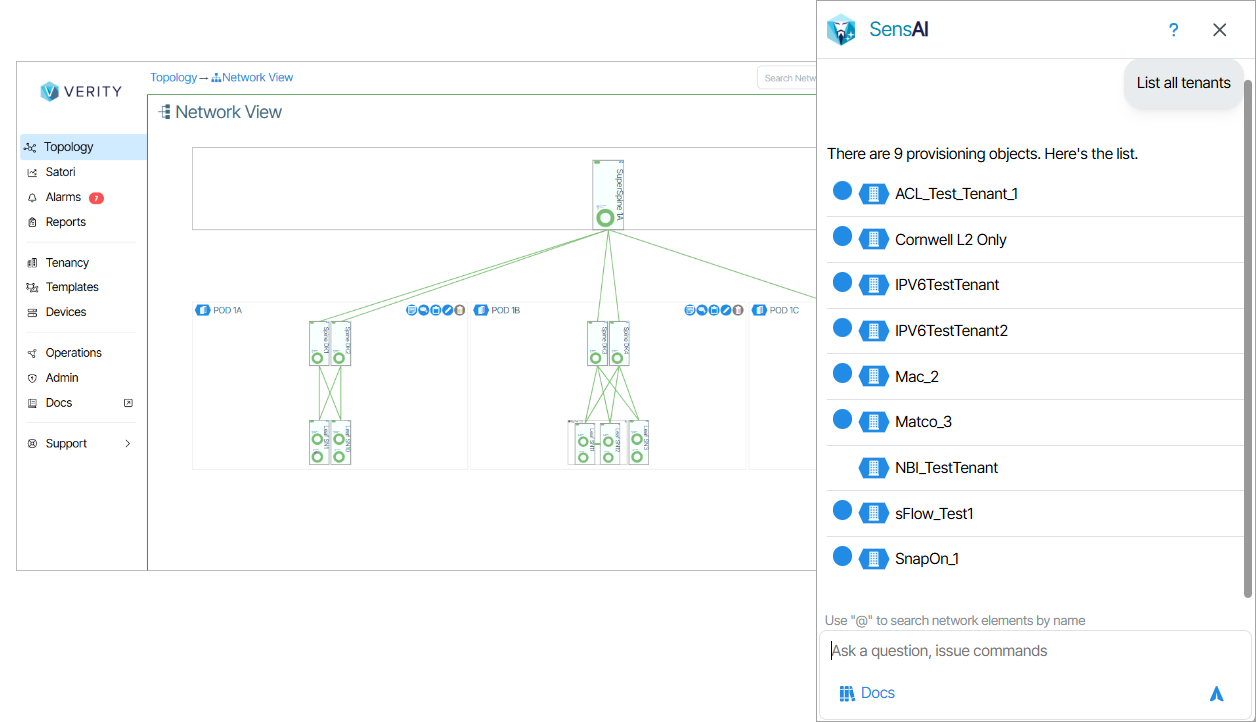Select the NBI_TestTenant list entry
Viewport: 1256px width, 722px height.
tap(946, 468)
